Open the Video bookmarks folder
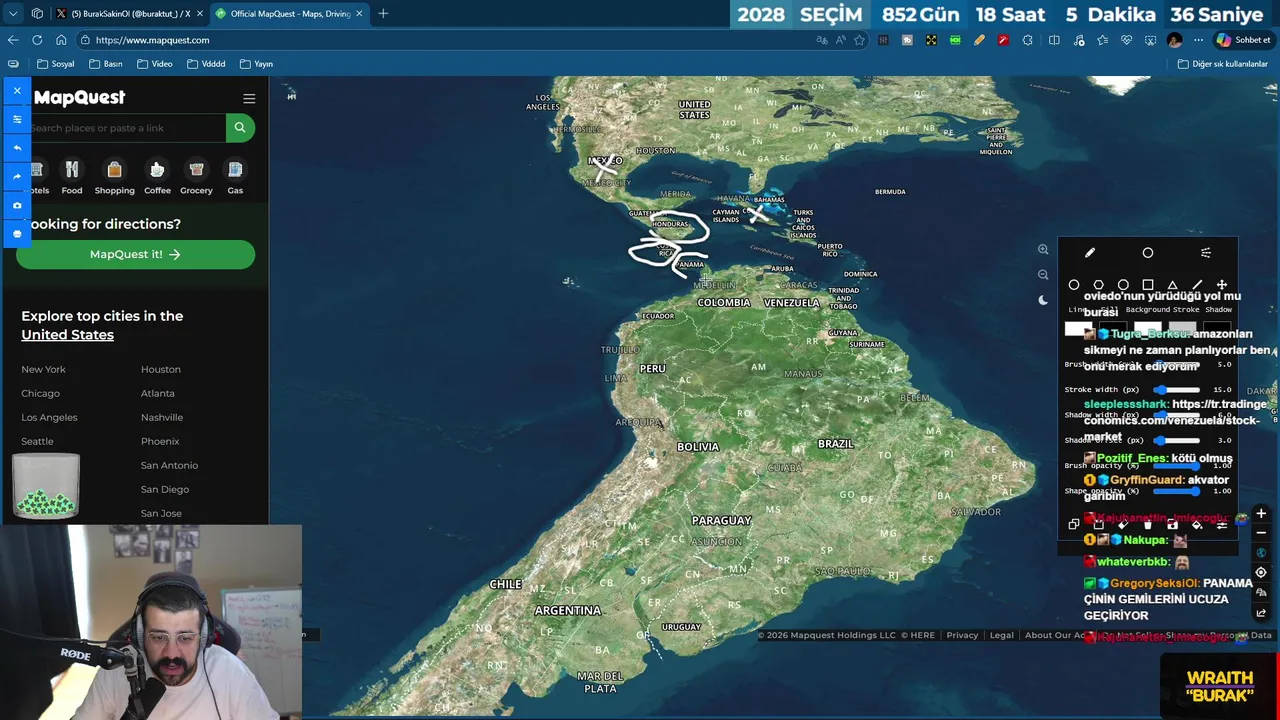 tap(155, 64)
